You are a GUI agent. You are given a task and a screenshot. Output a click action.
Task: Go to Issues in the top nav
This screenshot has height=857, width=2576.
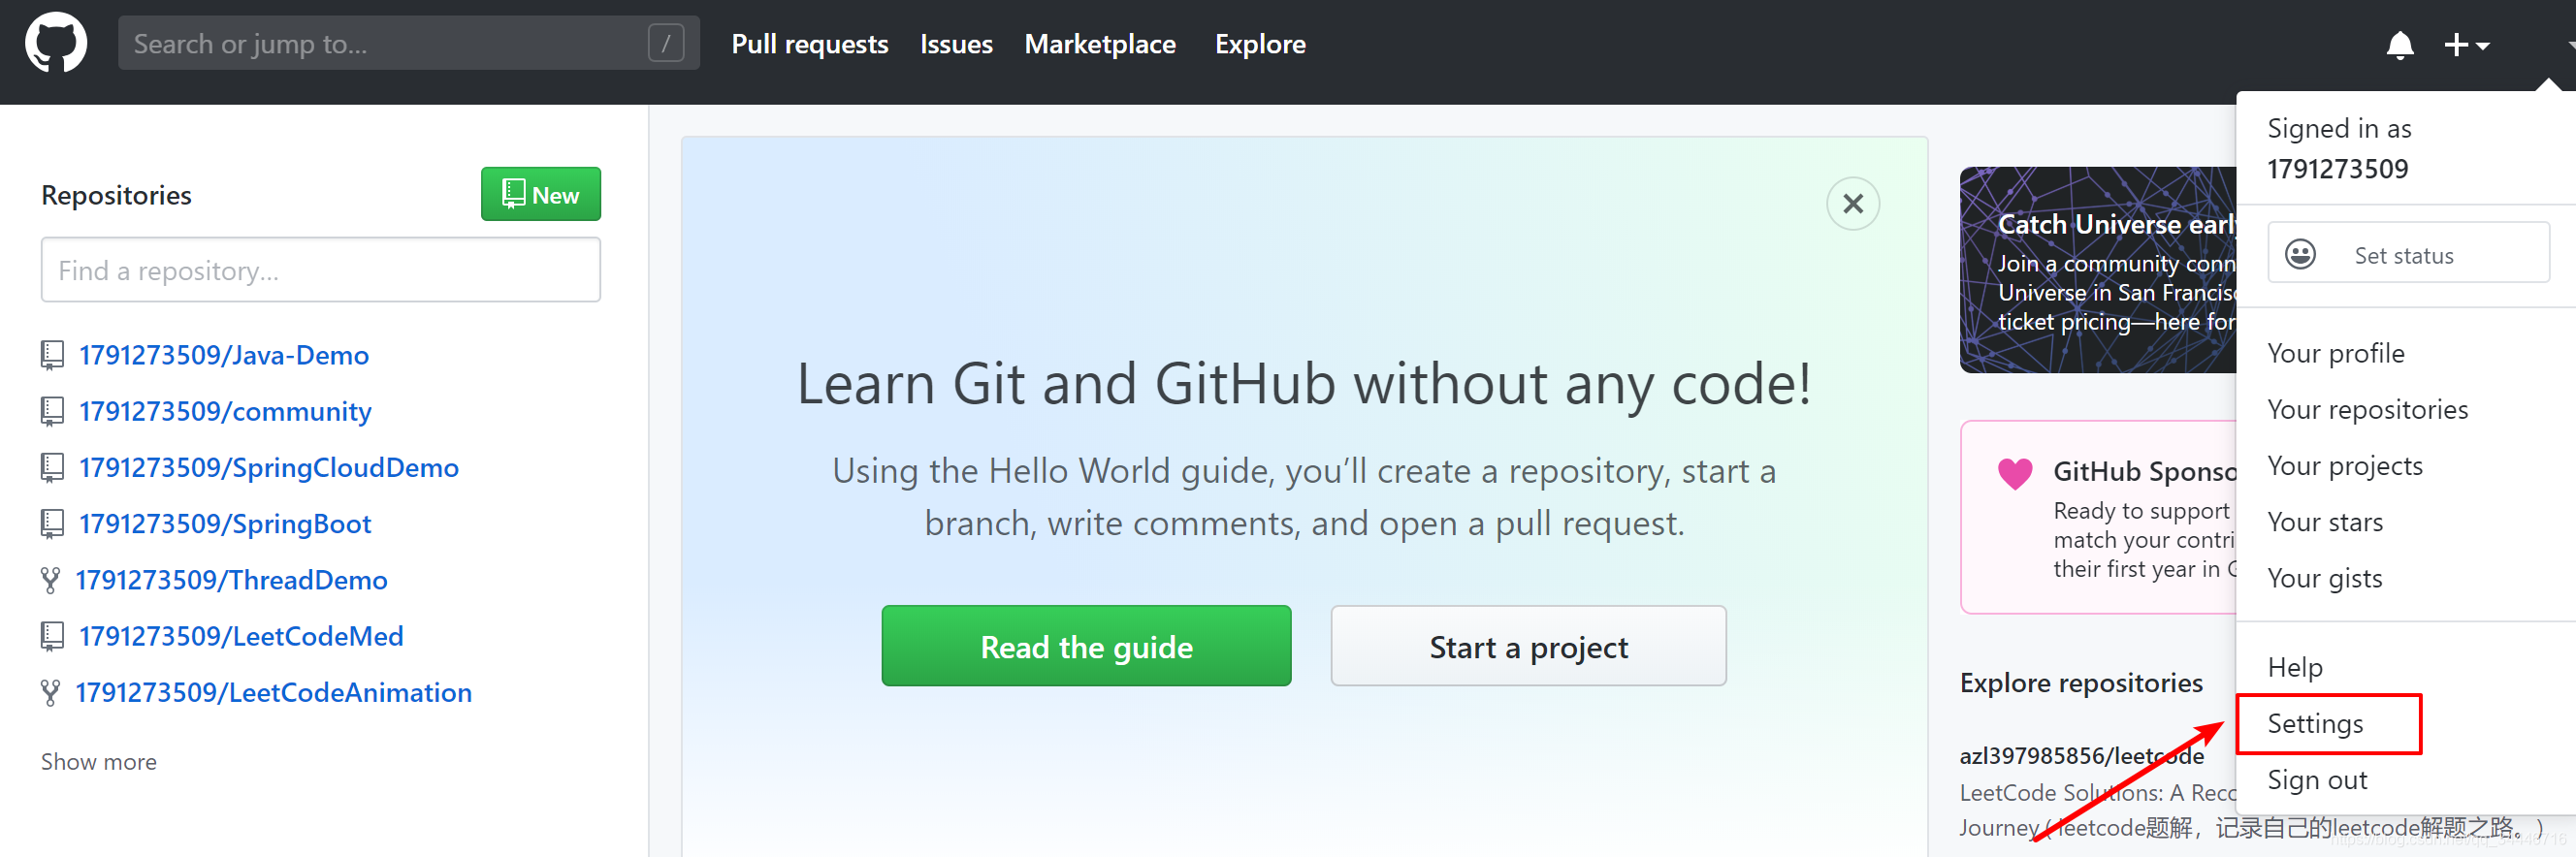tap(956, 44)
